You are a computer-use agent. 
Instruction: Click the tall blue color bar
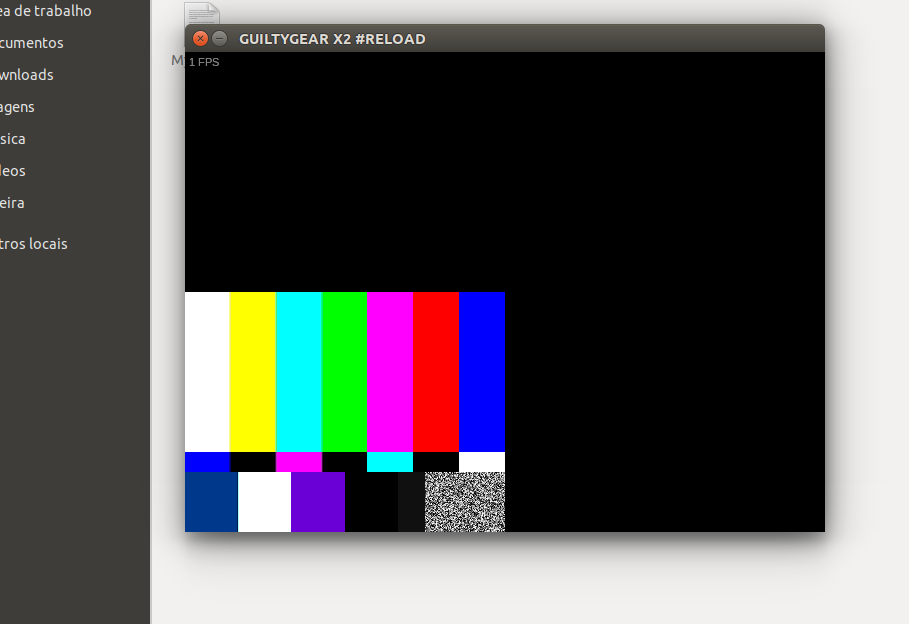[x=482, y=372]
